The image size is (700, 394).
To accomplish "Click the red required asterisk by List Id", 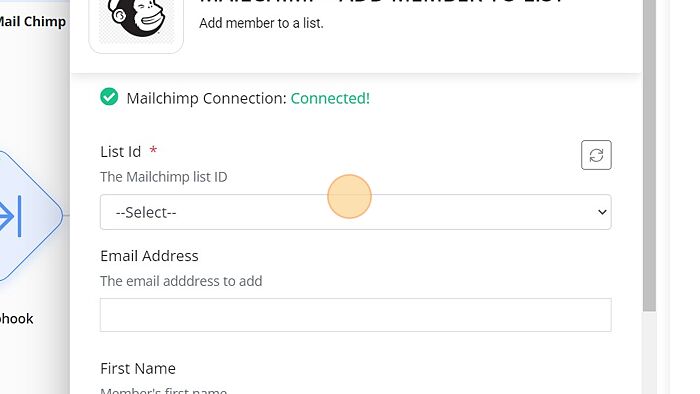I will tap(153, 150).
